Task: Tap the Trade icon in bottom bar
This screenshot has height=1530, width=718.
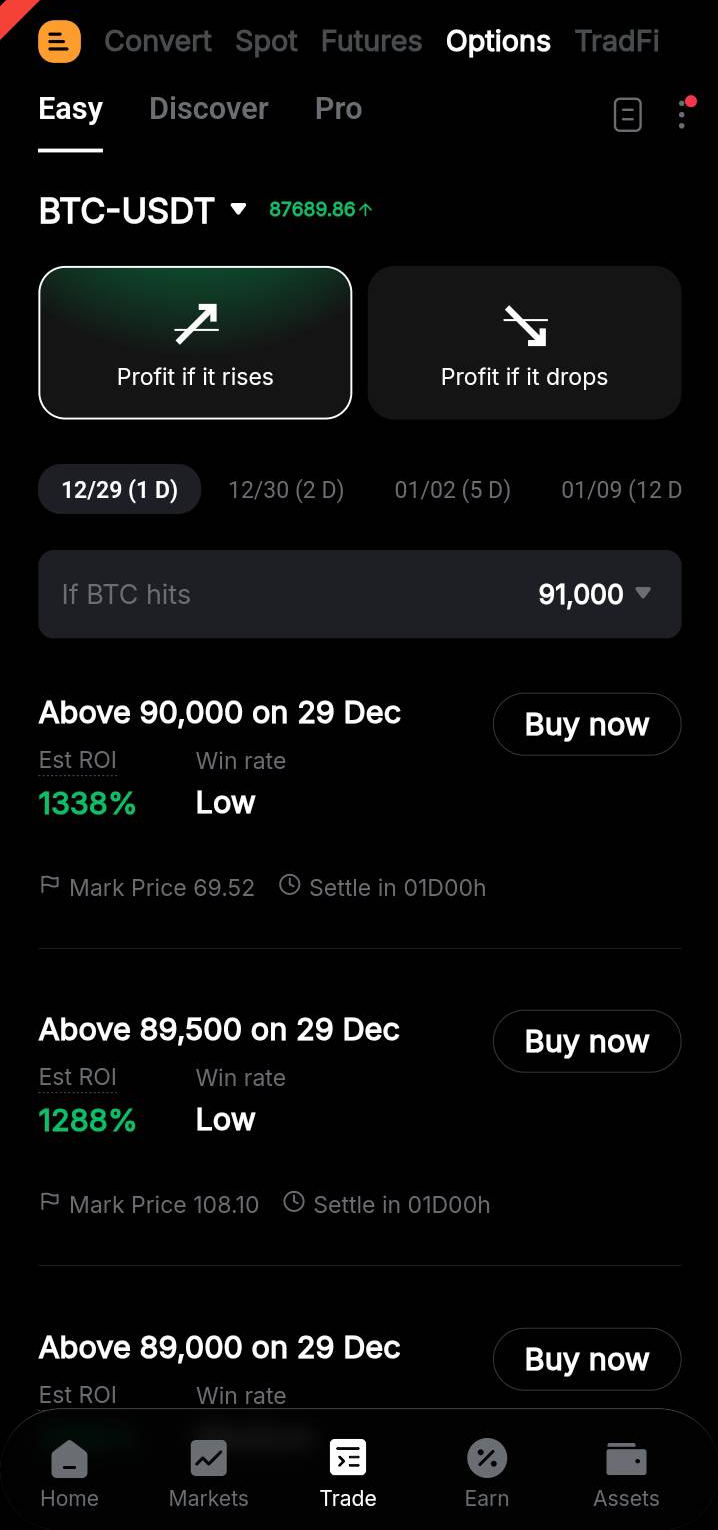Action: click(x=348, y=1459)
